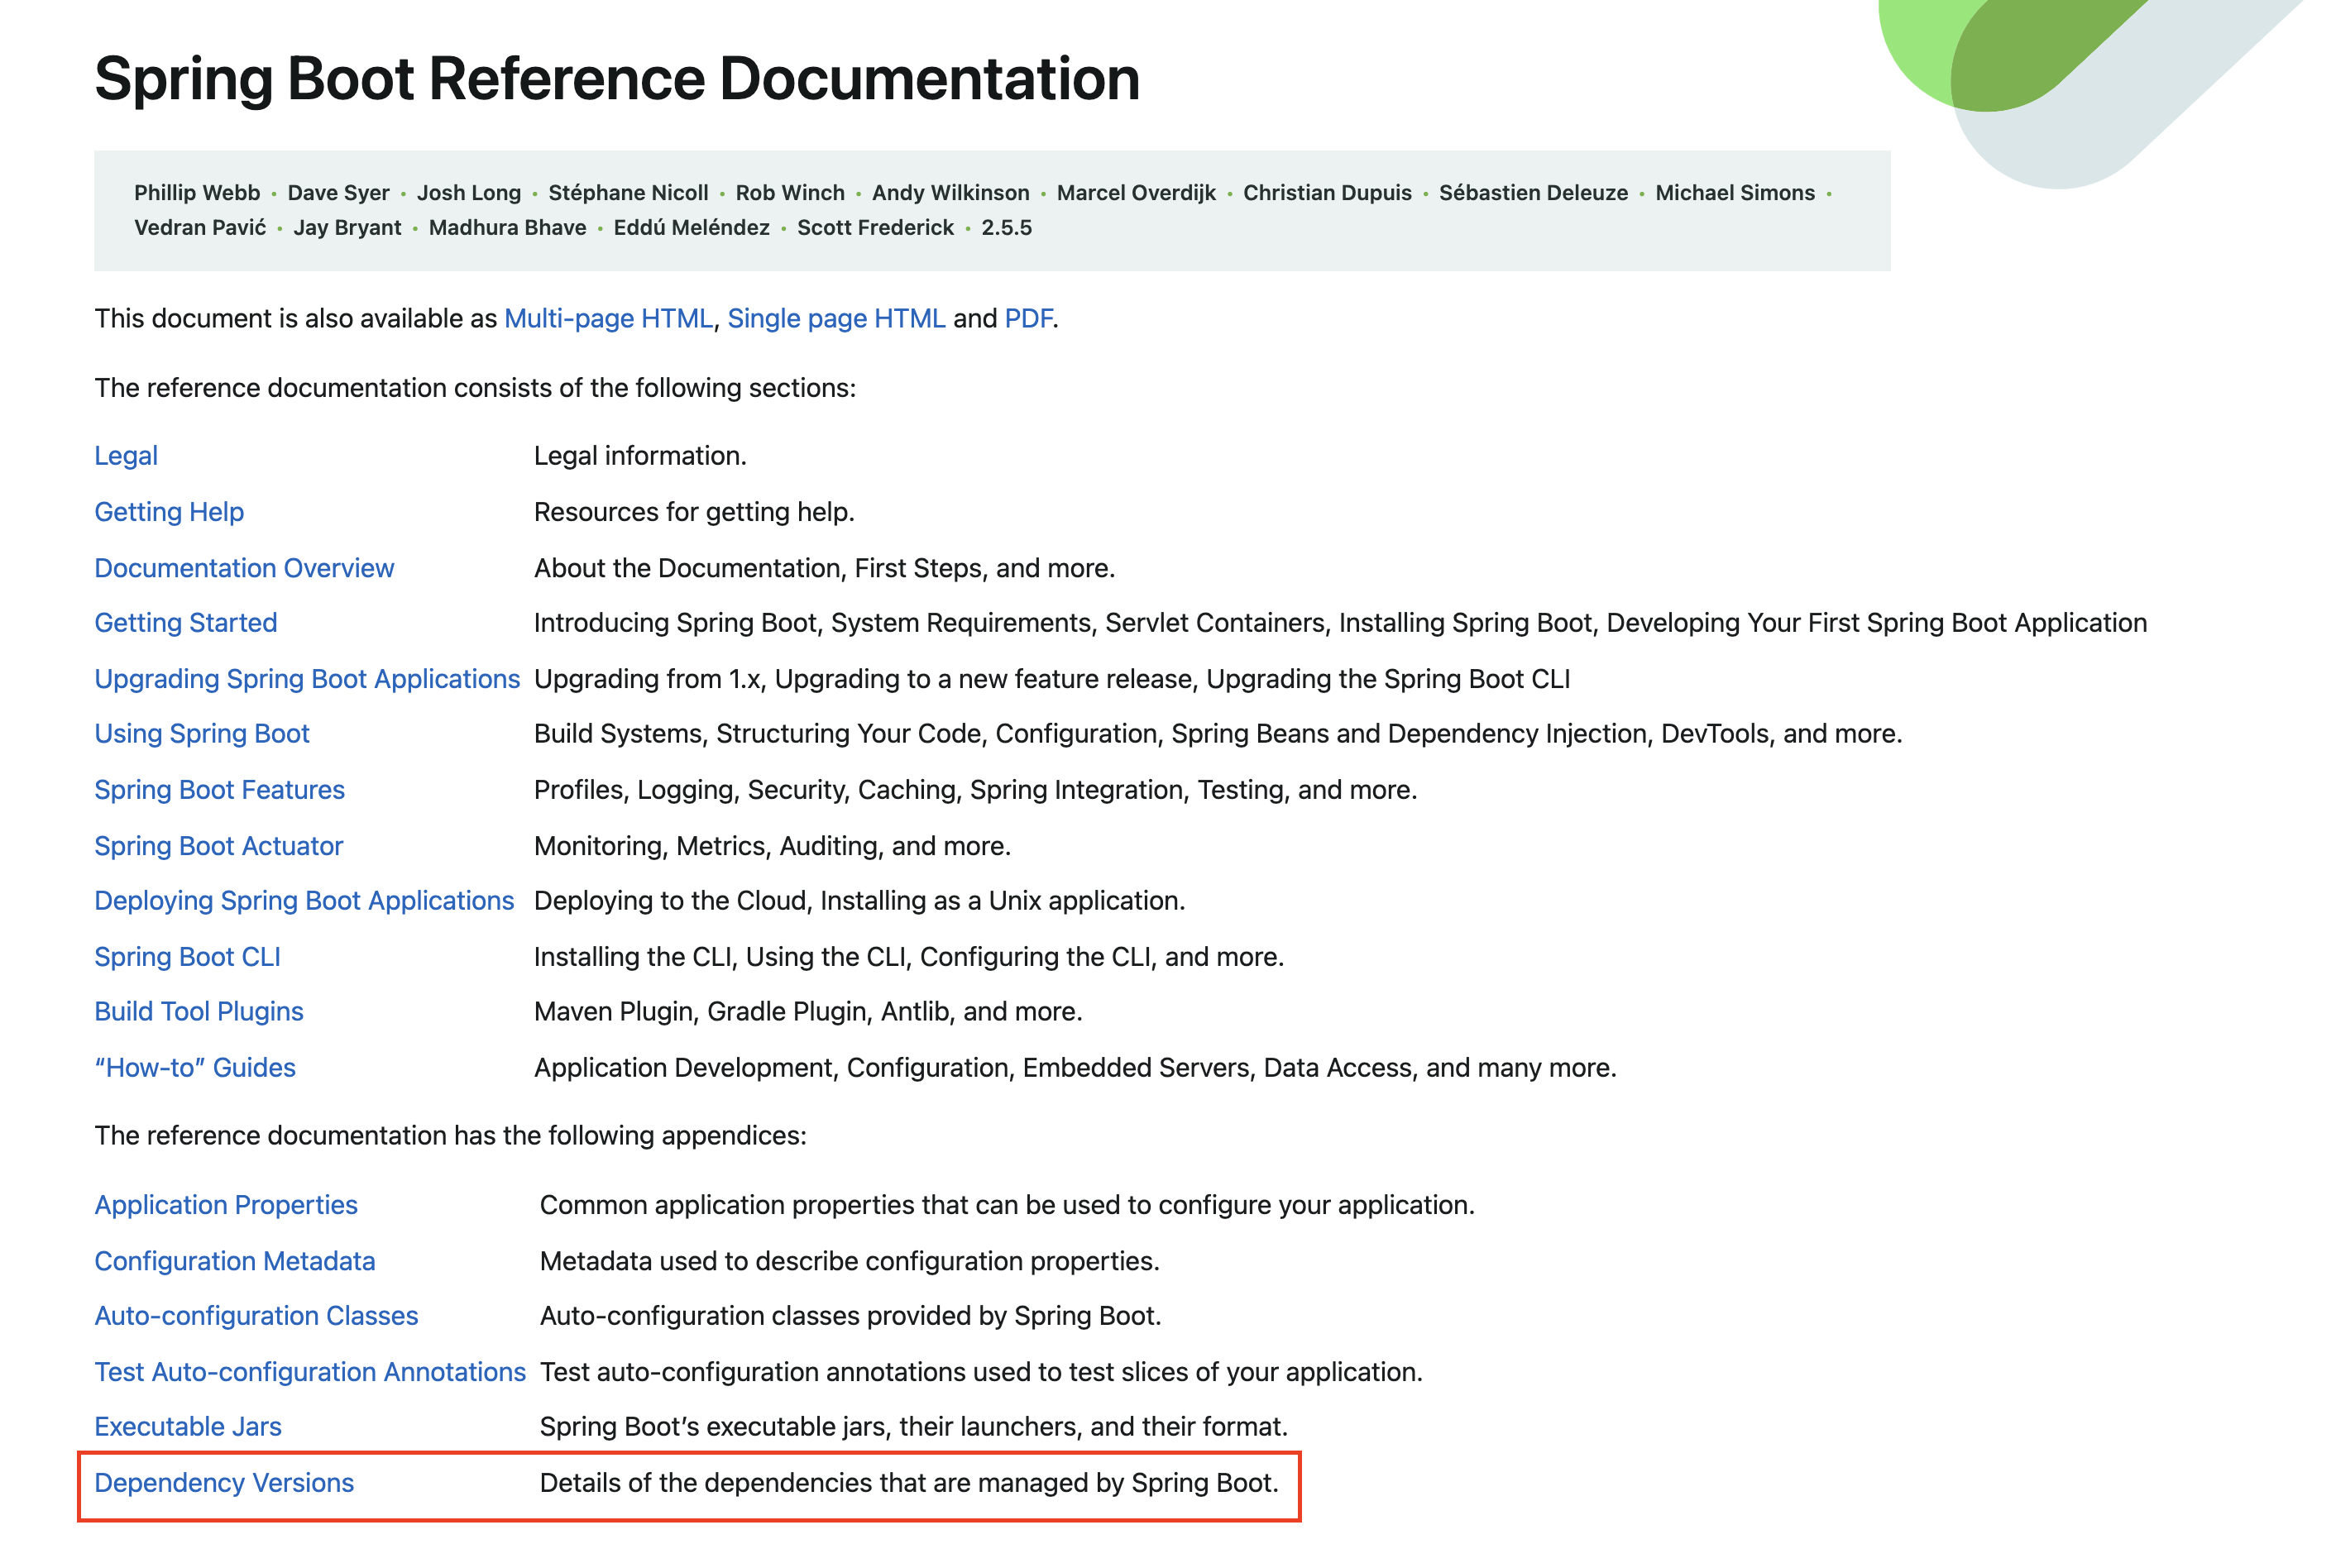Image resolution: width=2336 pixels, height=1568 pixels.
Task: Go to the Legal section
Action: coord(126,456)
